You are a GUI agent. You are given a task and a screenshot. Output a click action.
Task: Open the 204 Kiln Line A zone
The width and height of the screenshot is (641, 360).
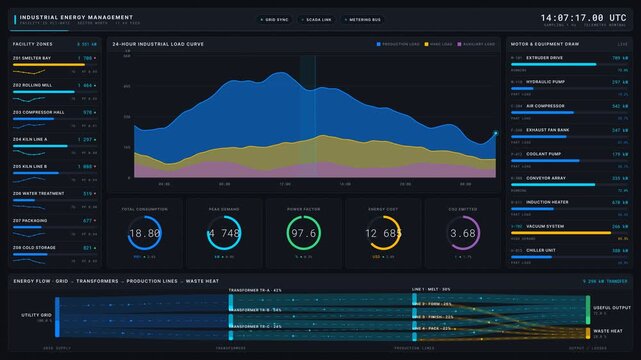[55, 146]
